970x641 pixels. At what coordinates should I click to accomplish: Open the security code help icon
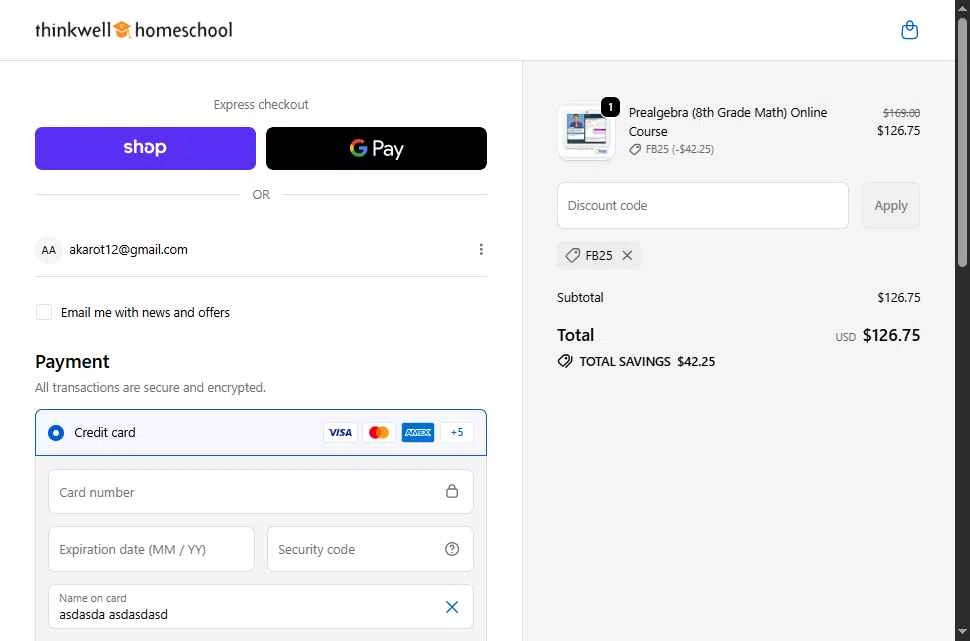[x=452, y=549]
